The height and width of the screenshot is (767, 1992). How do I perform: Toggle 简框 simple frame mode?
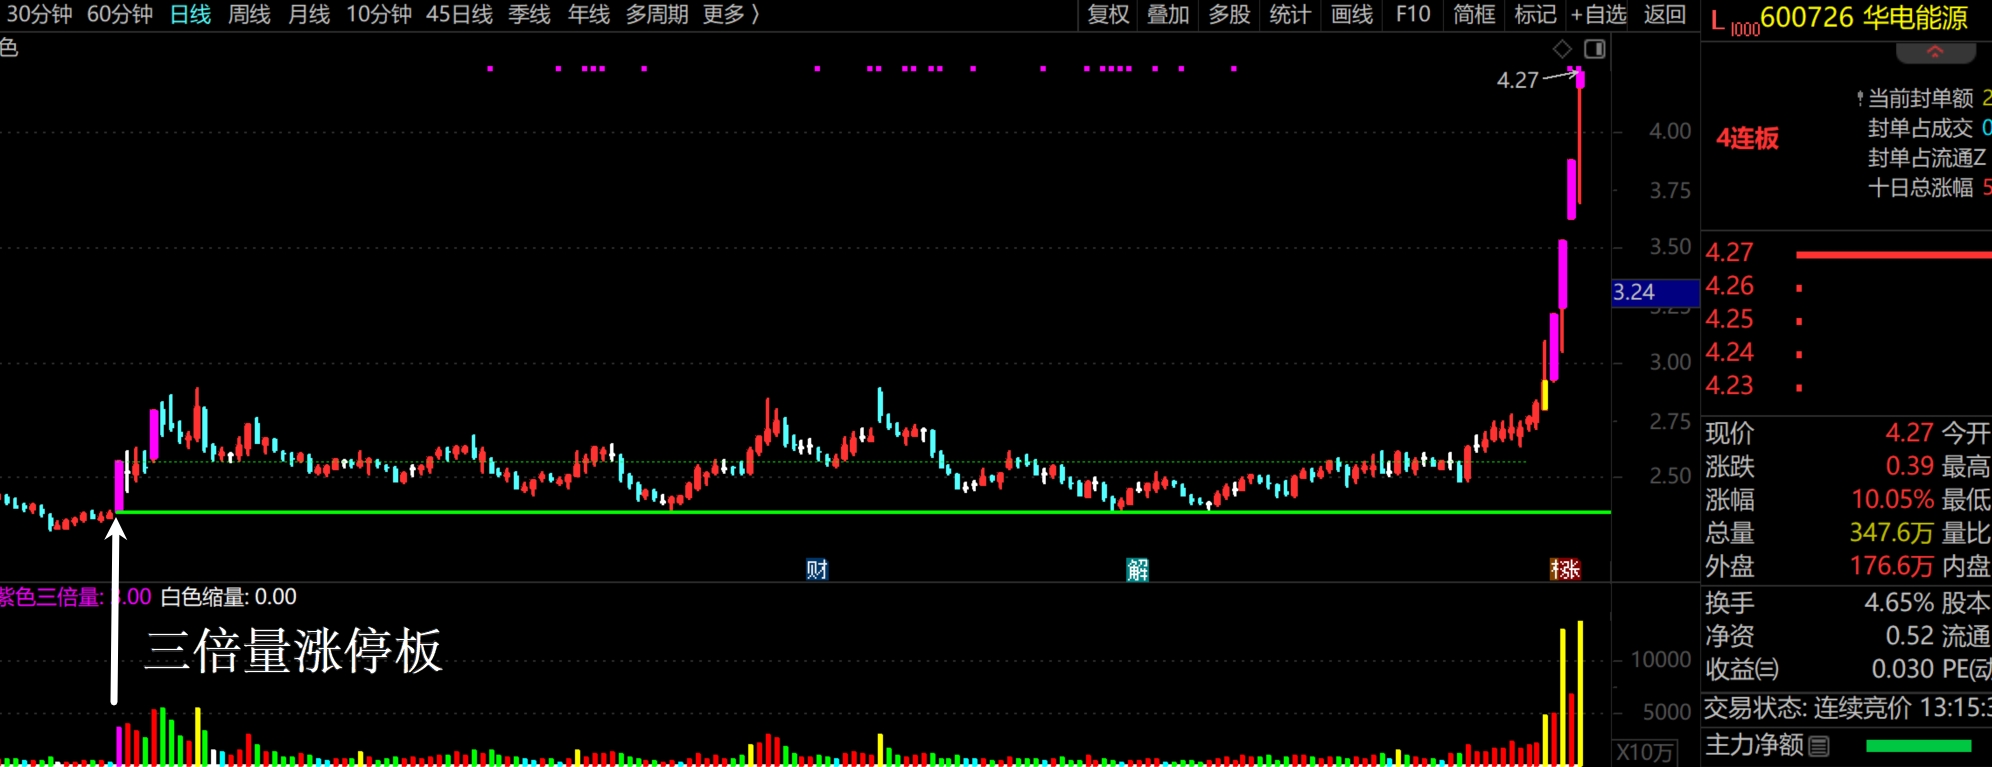pyautogui.click(x=1474, y=15)
